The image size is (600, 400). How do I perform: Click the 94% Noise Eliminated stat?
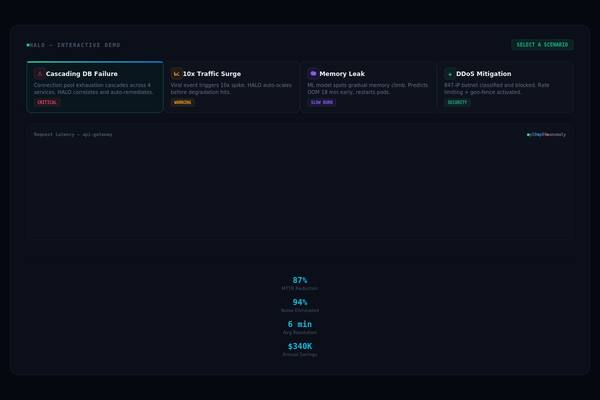tap(300, 305)
